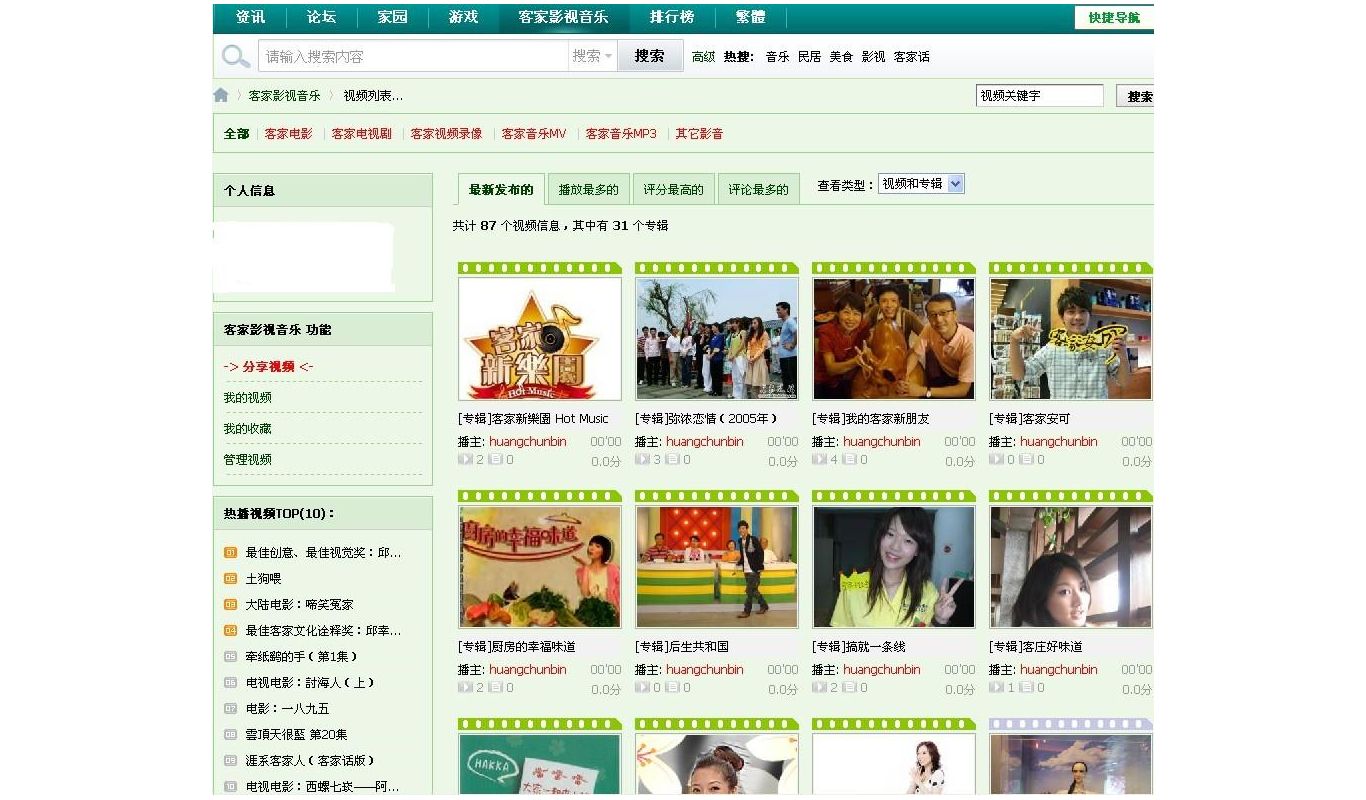Open the 搜索 scope dropdown in search bar
The image size is (1366, 800).
coord(592,56)
